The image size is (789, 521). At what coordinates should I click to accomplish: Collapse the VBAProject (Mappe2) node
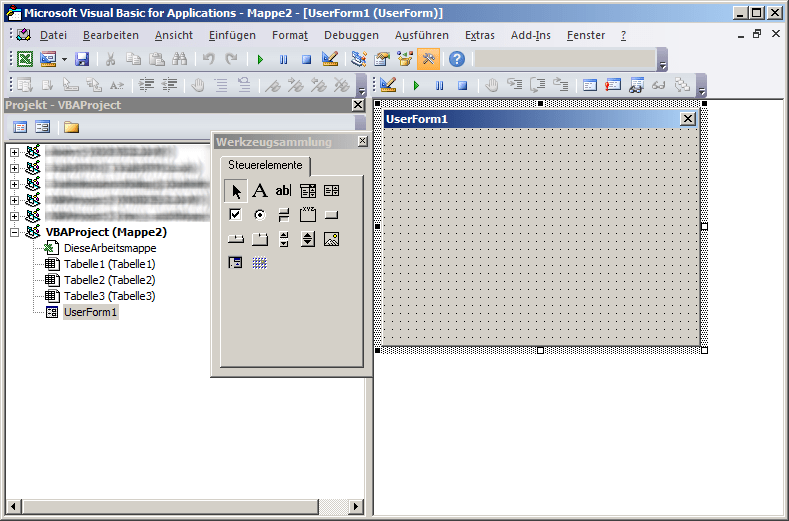coord(15,233)
